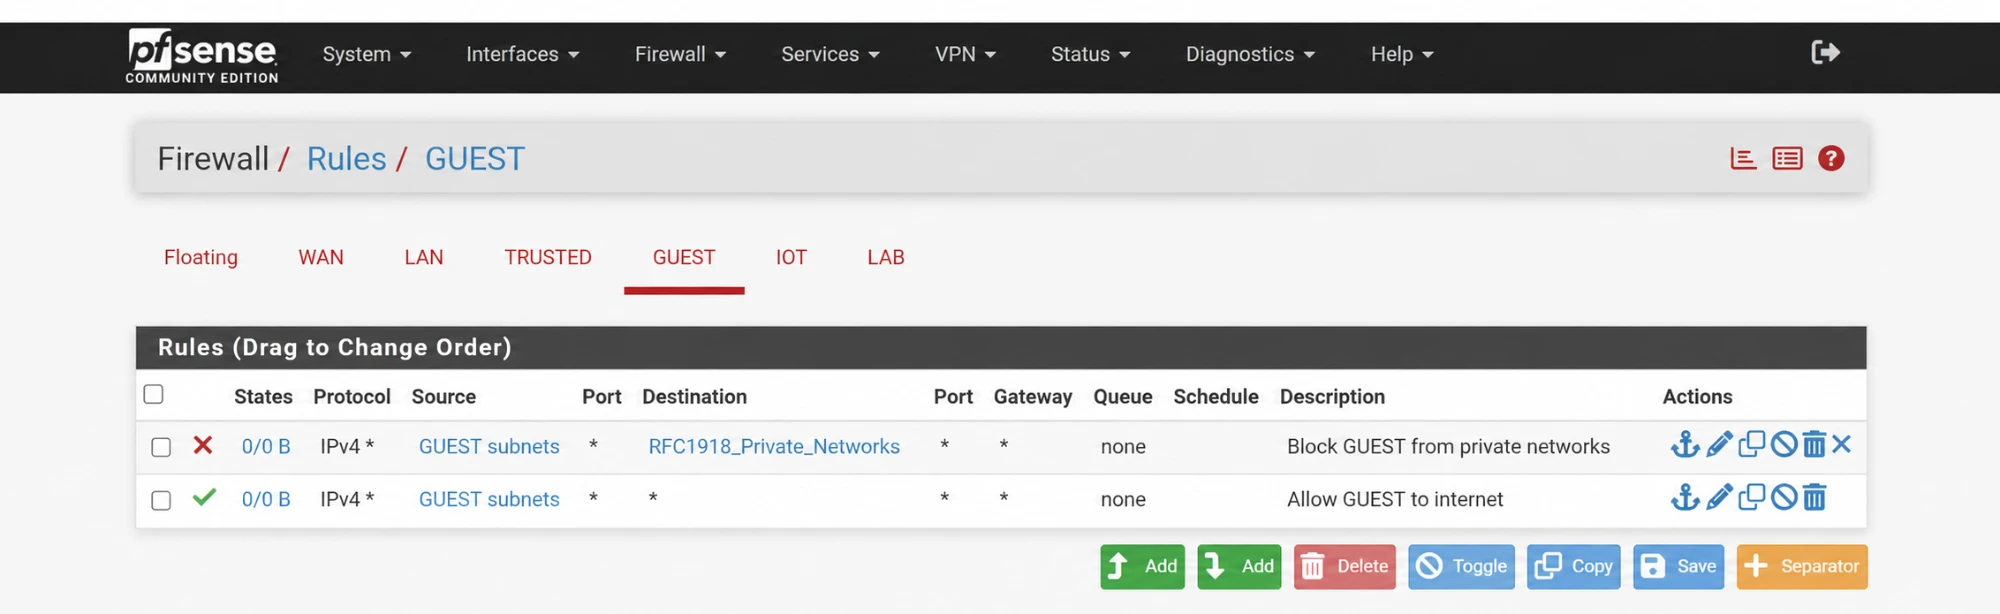The width and height of the screenshot is (2000, 614).
Task: Check the Allow GUEST to internet checkbox
Action: pos(161,500)
